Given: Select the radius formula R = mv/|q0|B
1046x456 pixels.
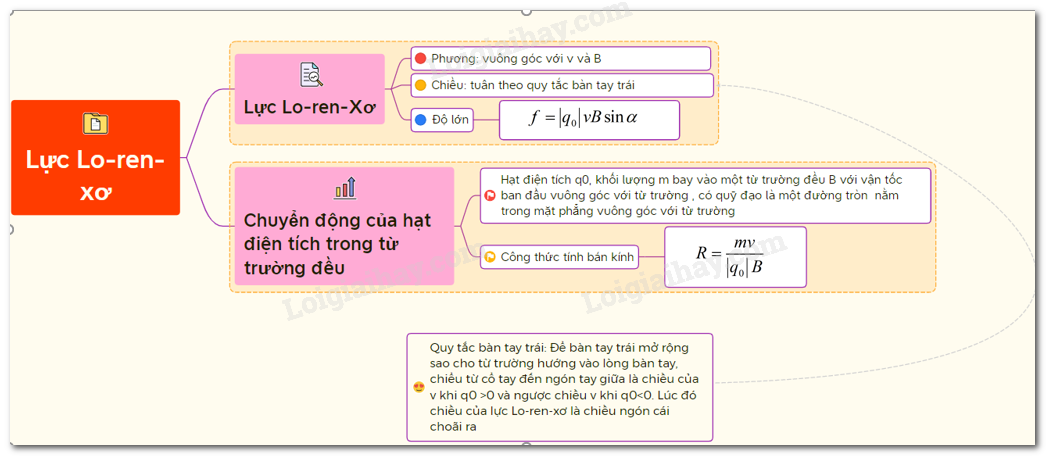Looking at the screenshot, I should click(x=735, y=257).
